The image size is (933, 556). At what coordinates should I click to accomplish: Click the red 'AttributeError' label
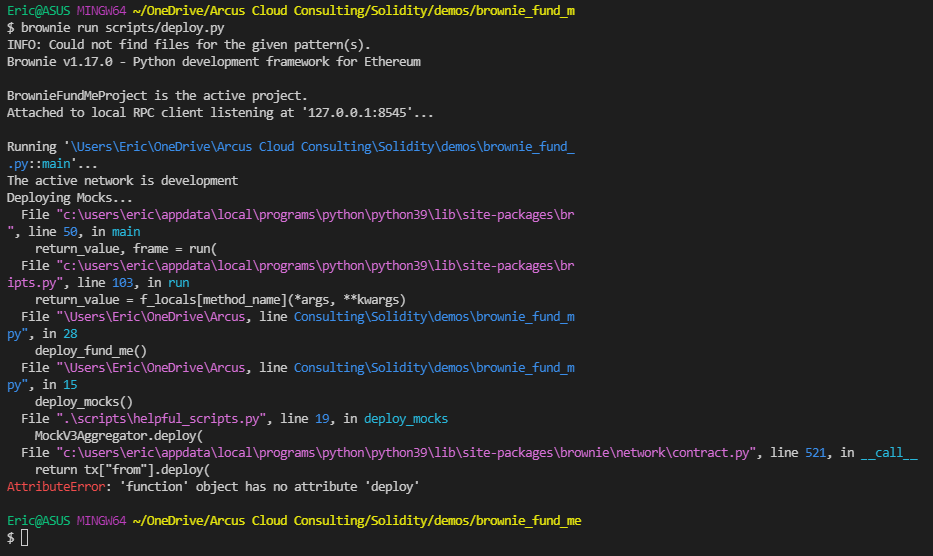point(56,487)
